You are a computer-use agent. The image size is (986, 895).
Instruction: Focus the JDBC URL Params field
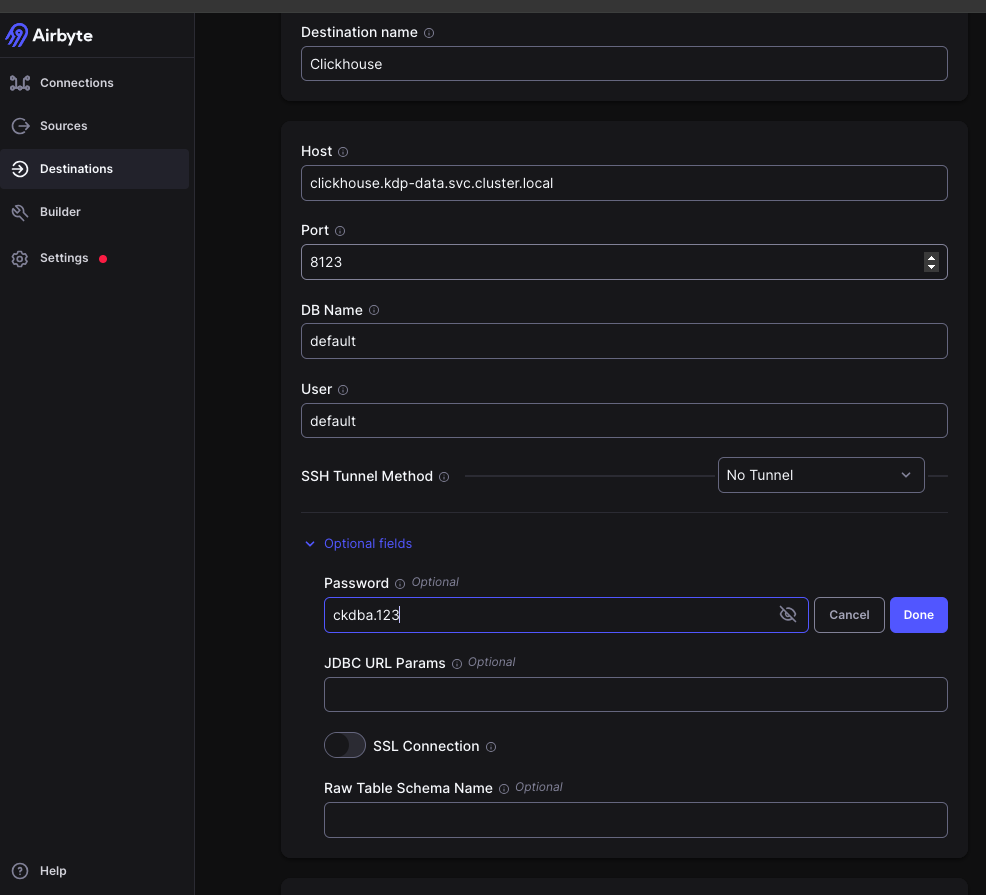[635, 694]
